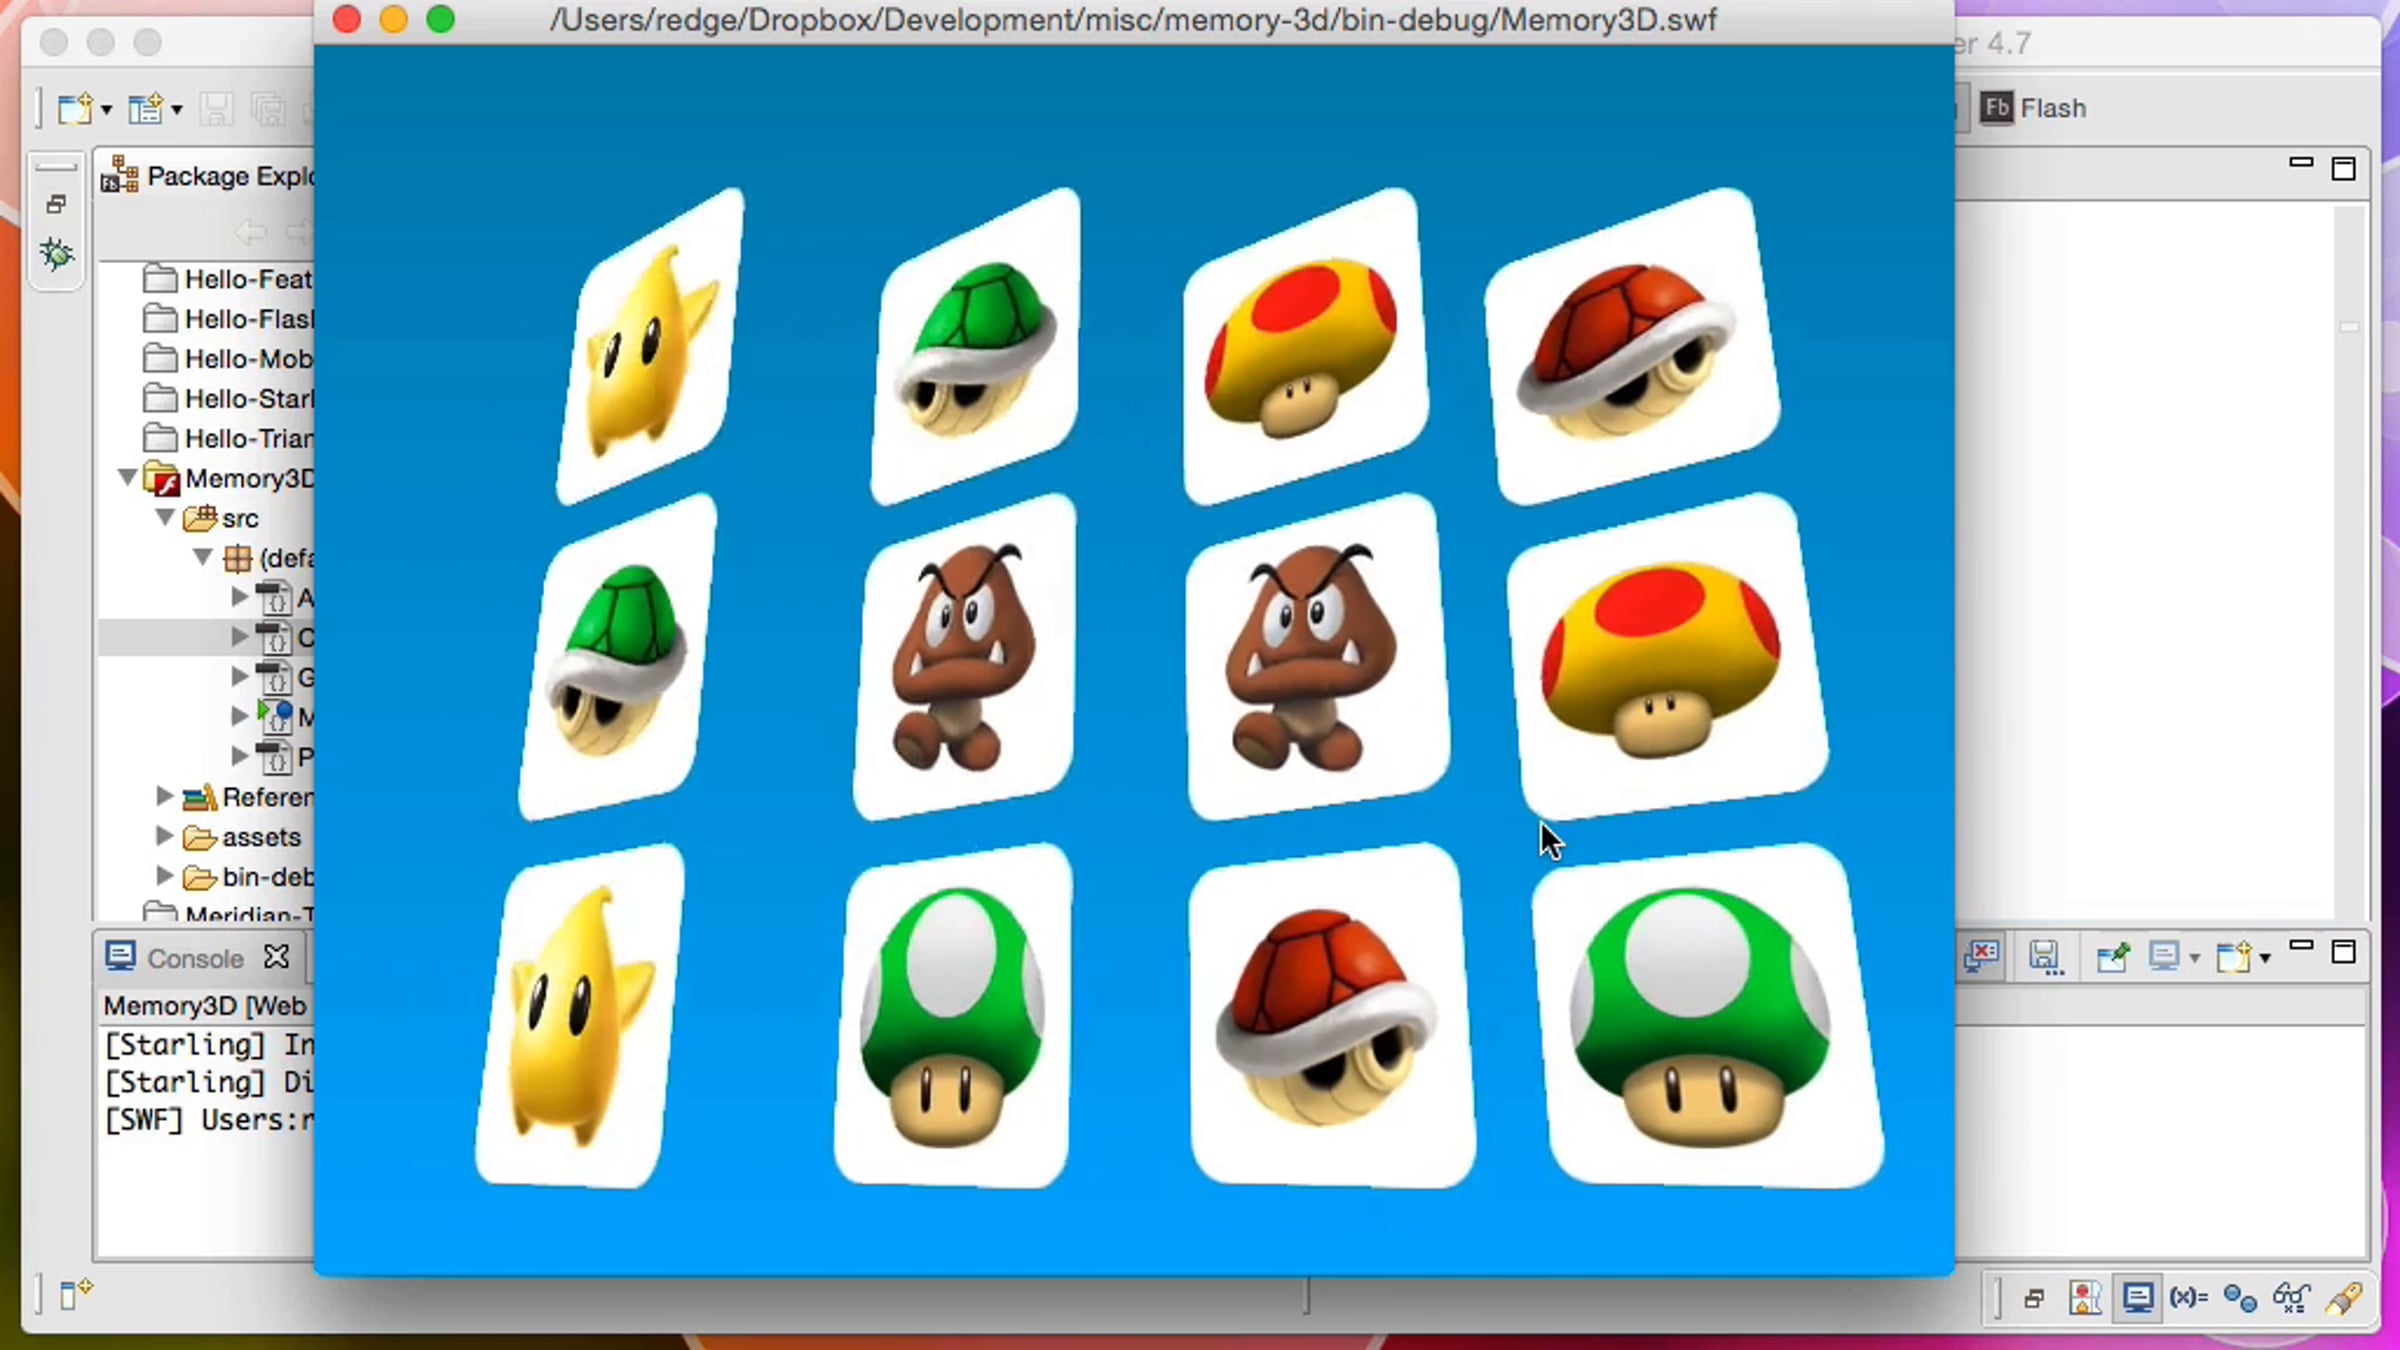Flip the Goomba card in second column
The width and height of the screenshot is (2400, 1350).
tap(962, 657)
